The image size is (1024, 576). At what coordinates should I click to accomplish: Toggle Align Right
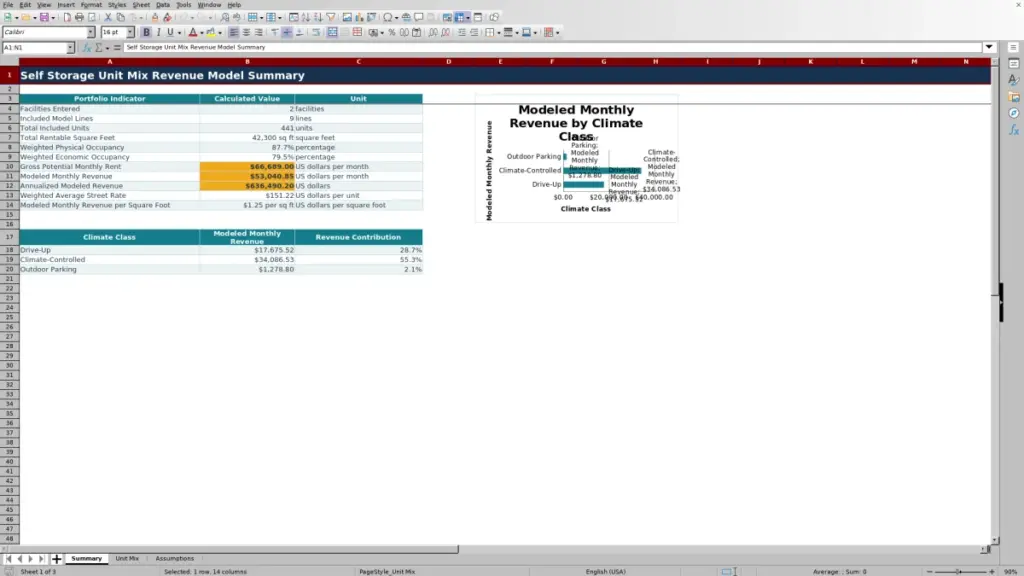259,32
